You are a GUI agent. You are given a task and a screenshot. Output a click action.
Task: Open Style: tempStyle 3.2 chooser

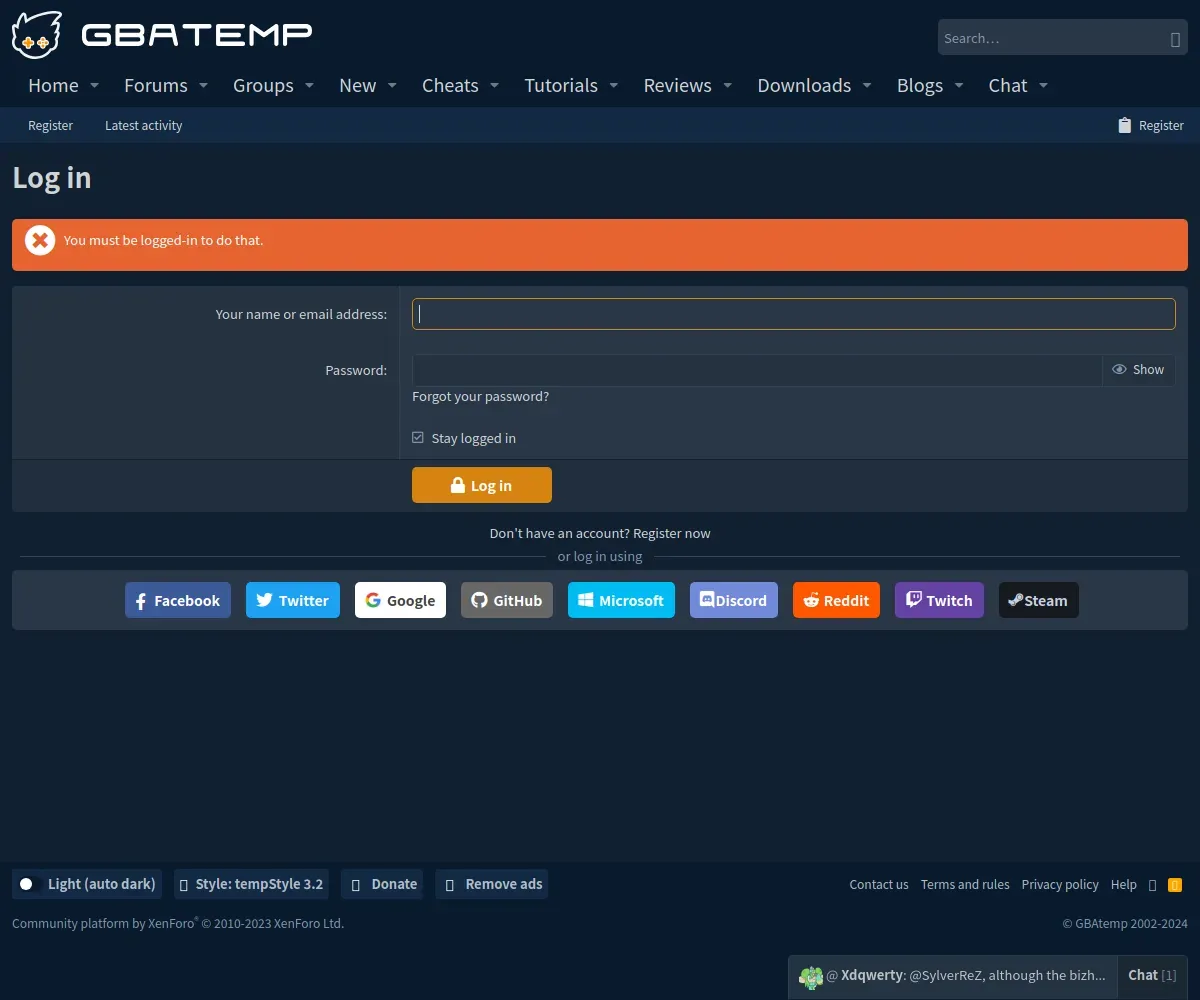pos(251,884)
